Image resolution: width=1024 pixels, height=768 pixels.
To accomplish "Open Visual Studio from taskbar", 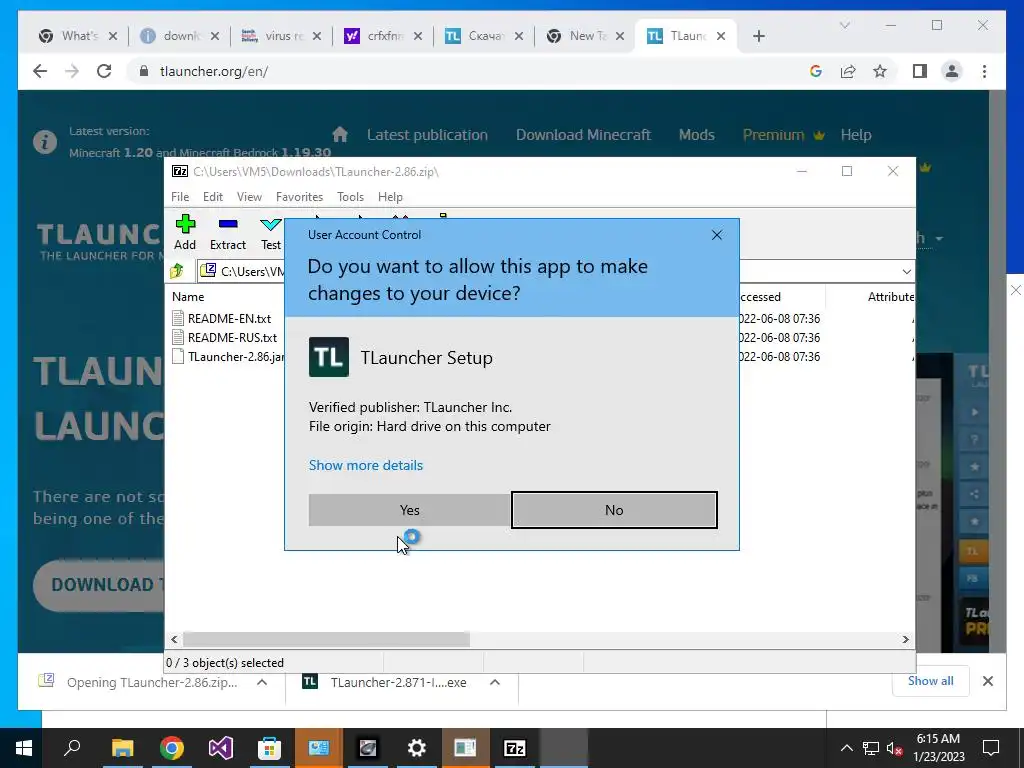I will pyautogui.click(x=221, y=748).
